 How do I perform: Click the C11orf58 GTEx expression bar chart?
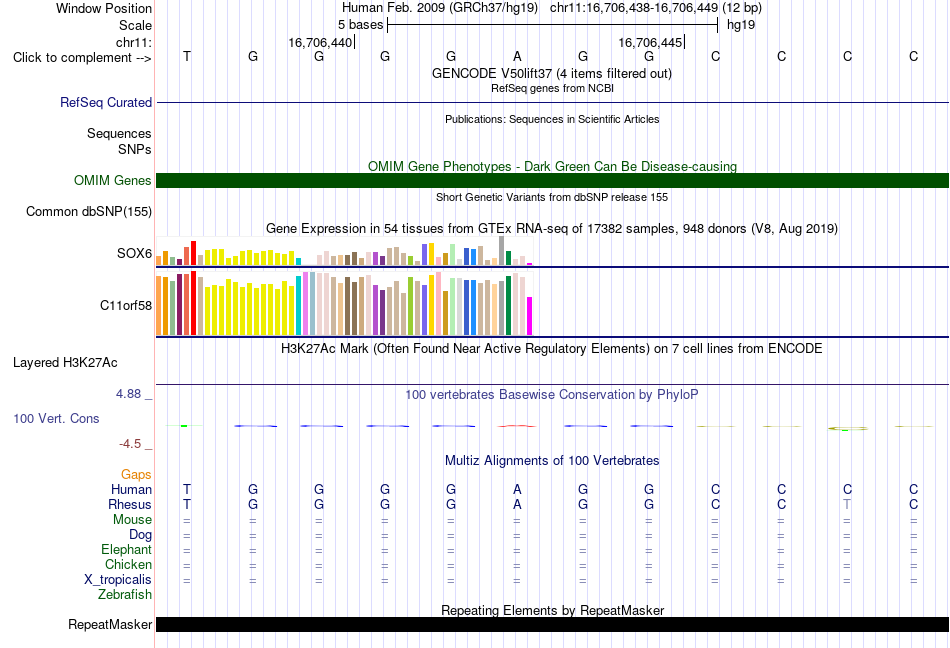tap(344, 303)
